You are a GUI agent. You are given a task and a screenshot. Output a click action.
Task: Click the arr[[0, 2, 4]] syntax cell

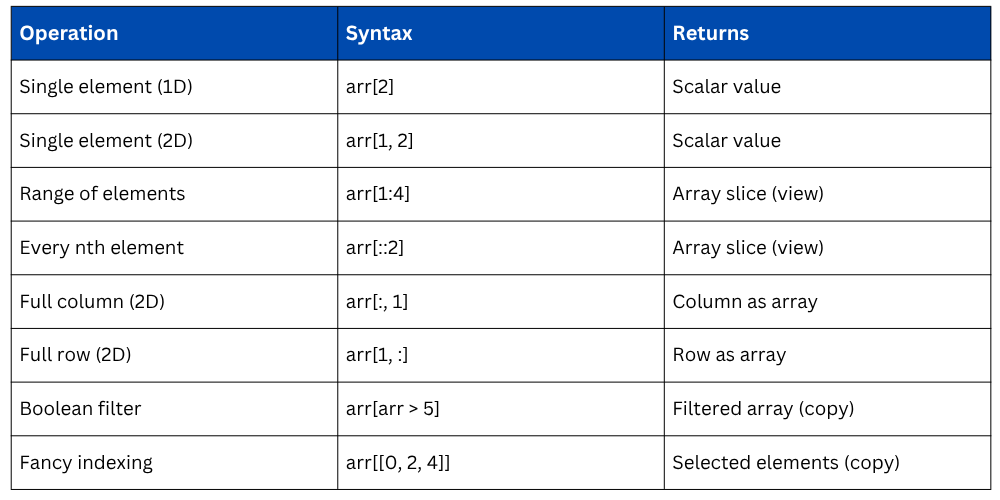pos(399,463)
